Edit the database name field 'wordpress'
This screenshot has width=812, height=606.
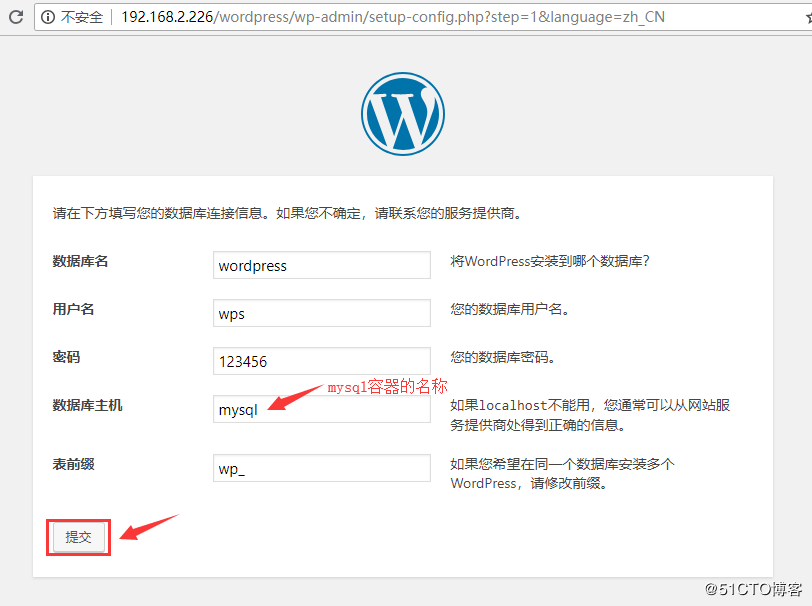click(x=322, y=265)
